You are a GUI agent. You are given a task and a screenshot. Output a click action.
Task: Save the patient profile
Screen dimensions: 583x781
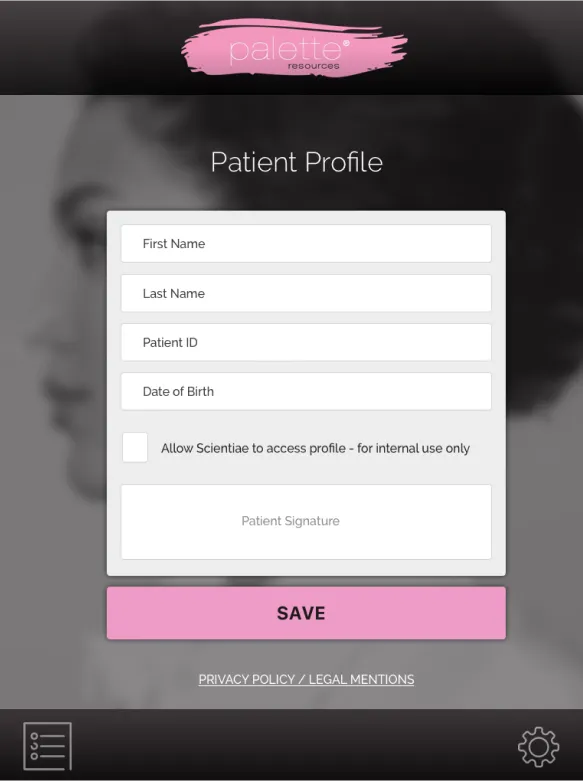(306, 613)
